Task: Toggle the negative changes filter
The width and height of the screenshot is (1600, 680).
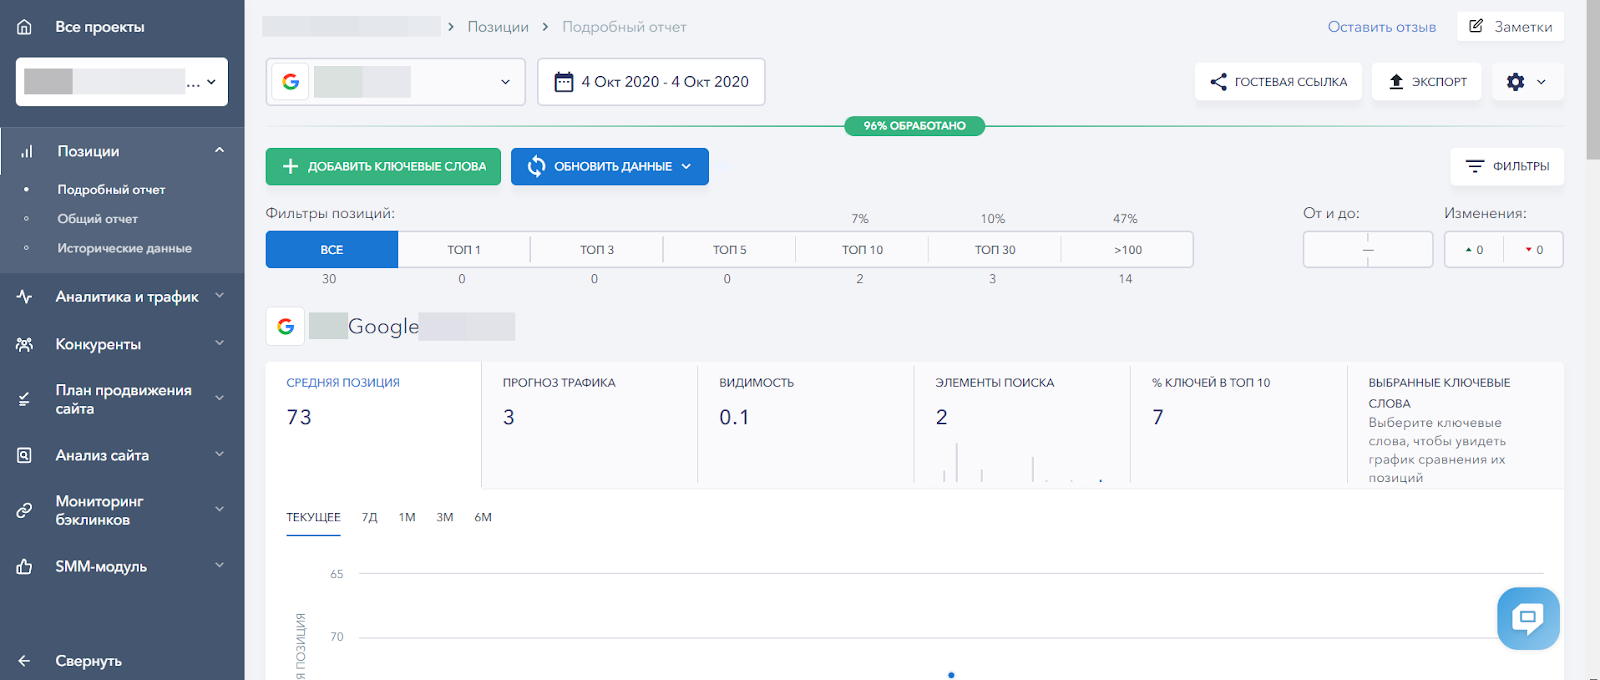Action: 1533,250
